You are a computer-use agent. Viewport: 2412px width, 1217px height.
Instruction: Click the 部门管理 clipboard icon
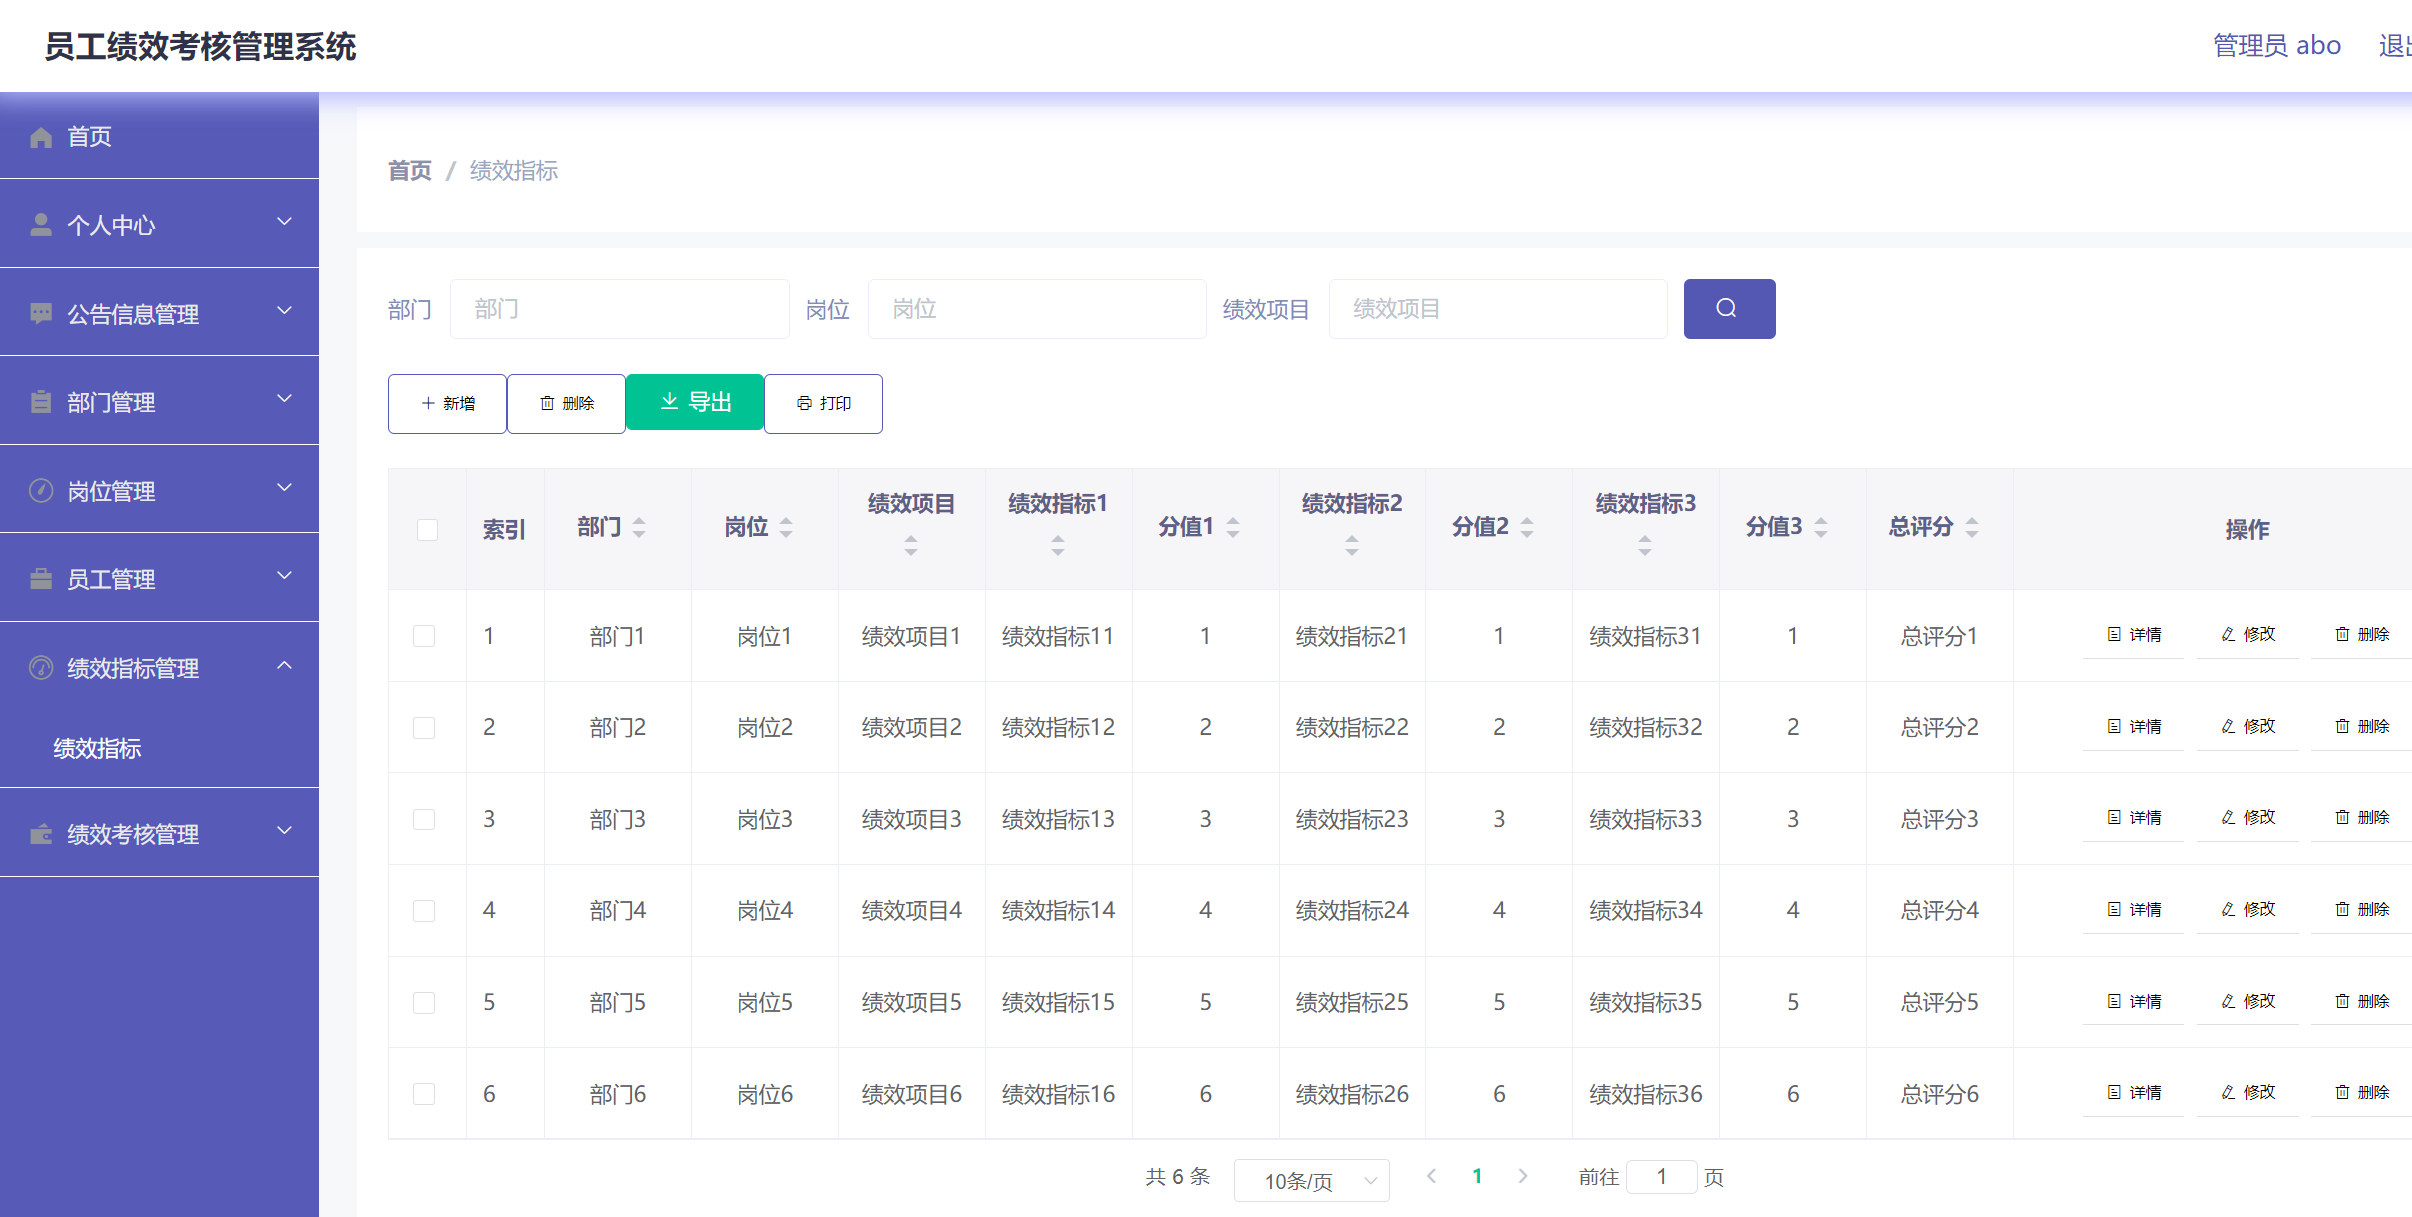[41, 401]
